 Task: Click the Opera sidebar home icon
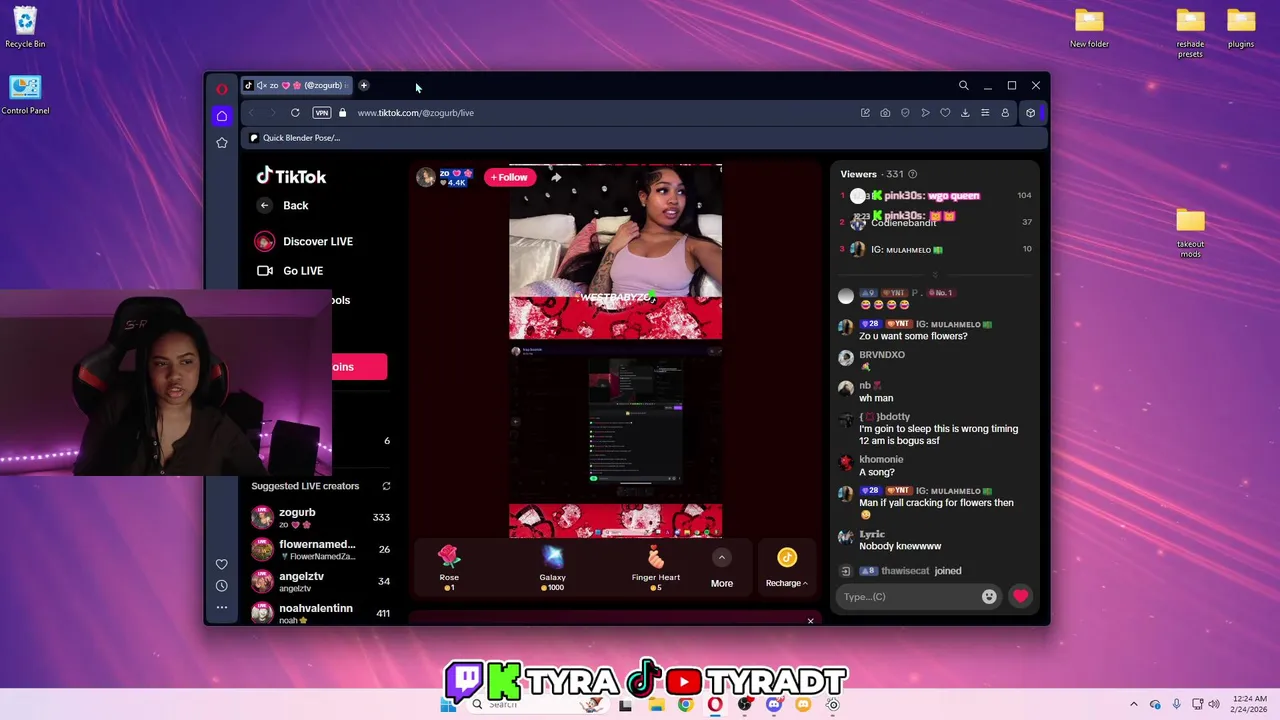coord(222,116)
